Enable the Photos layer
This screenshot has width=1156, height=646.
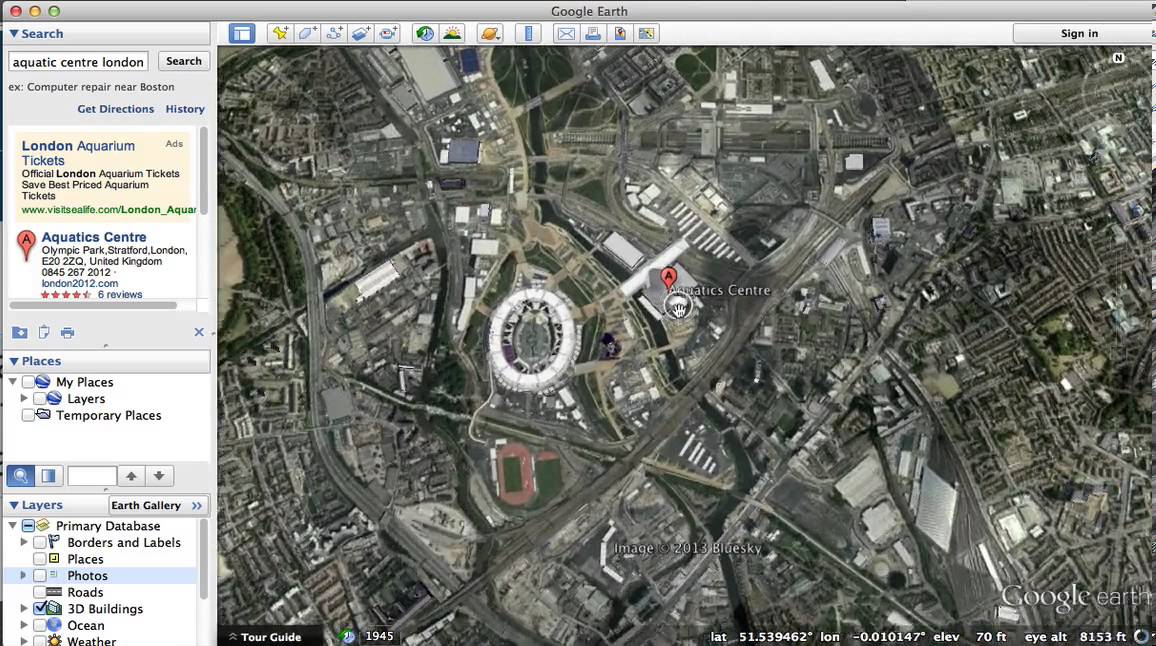tap(40, 576)
